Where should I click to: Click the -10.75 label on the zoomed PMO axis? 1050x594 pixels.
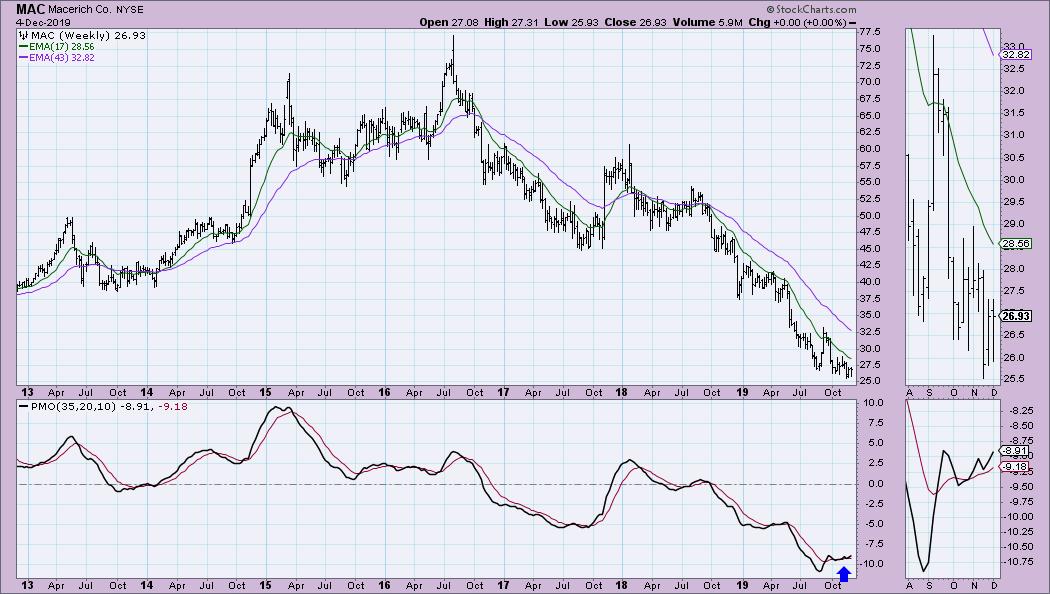(x=1017, y=561)
